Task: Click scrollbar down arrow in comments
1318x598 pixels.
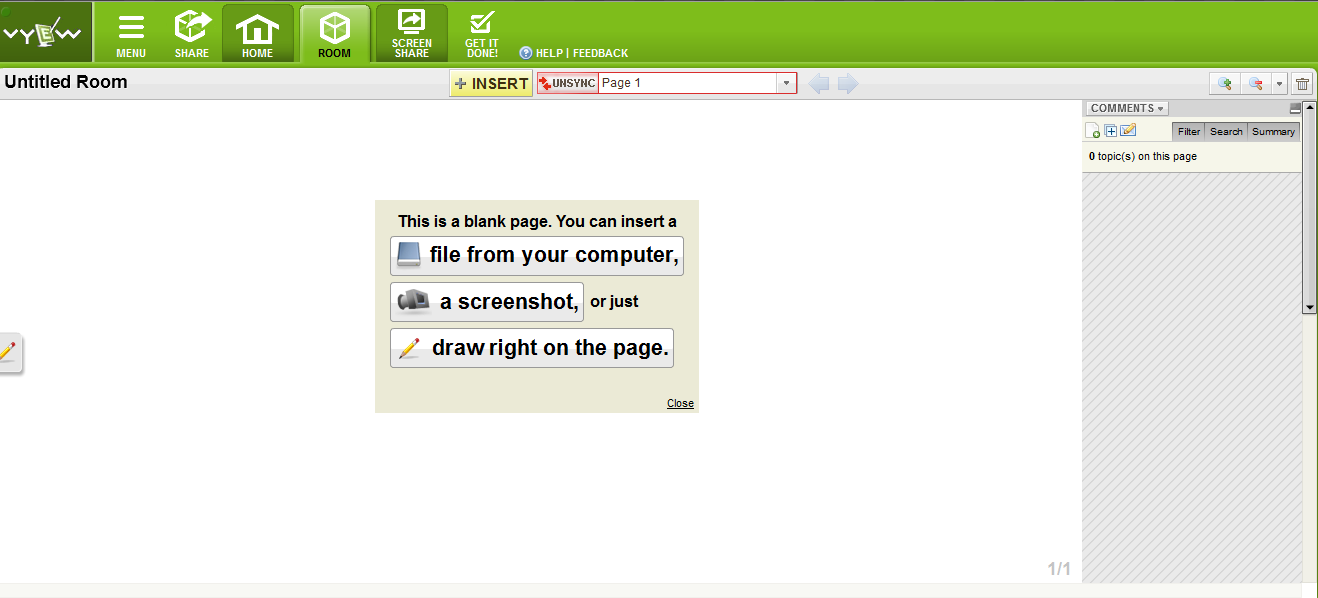Action: point(1310,307)
